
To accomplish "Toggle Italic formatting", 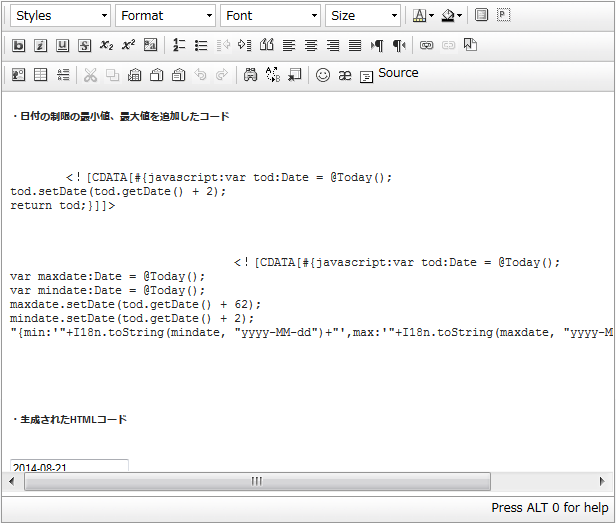I will [x=40, y=46].
